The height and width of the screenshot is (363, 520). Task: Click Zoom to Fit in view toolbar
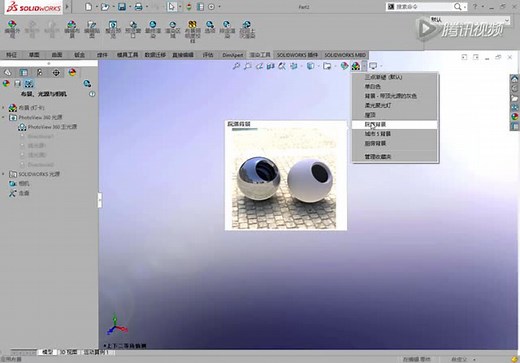236,66
